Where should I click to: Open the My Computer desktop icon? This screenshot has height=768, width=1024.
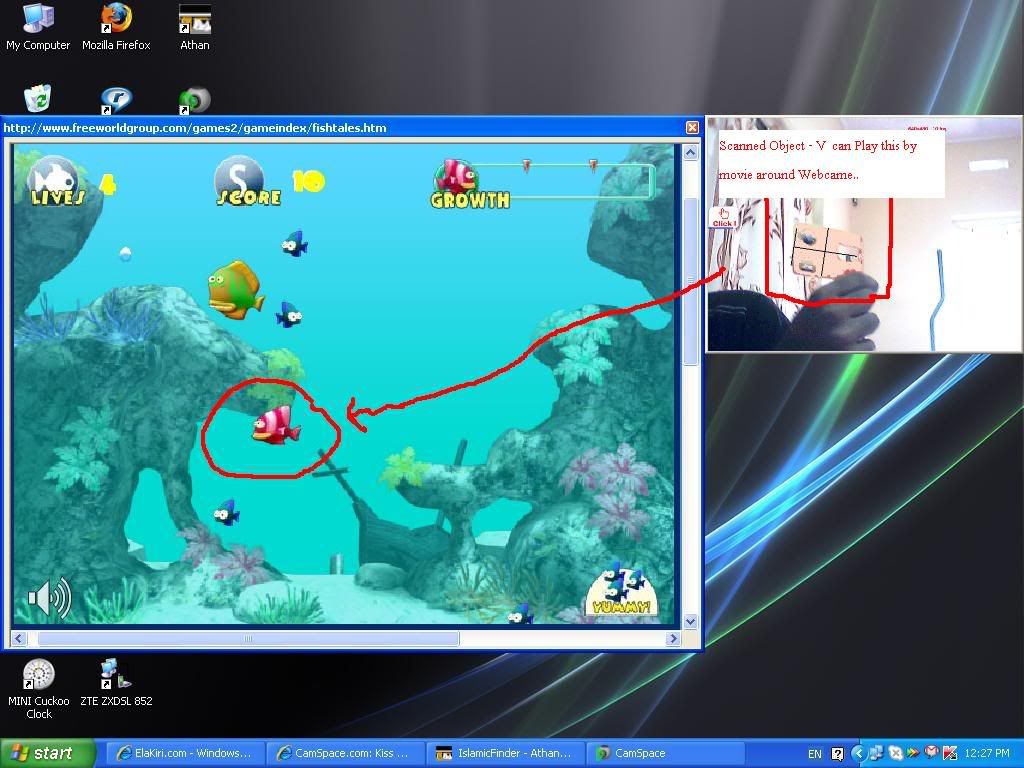(x=38, y=27)
